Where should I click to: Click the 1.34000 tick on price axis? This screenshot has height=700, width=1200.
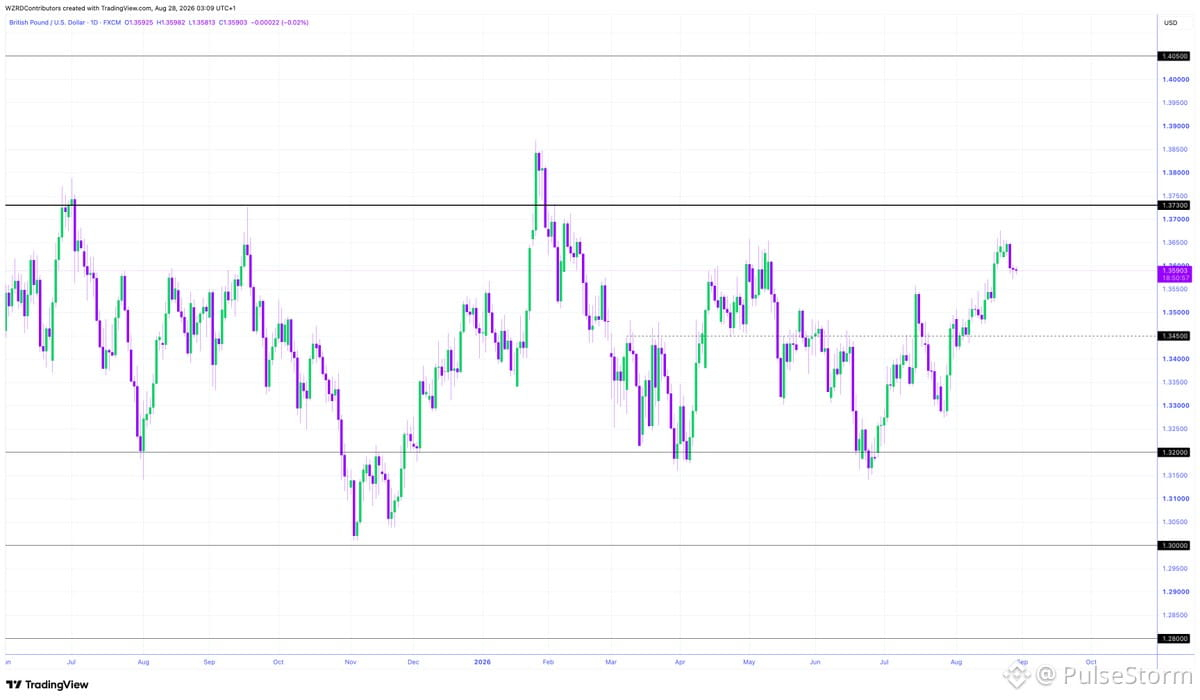pos(1174,359)
